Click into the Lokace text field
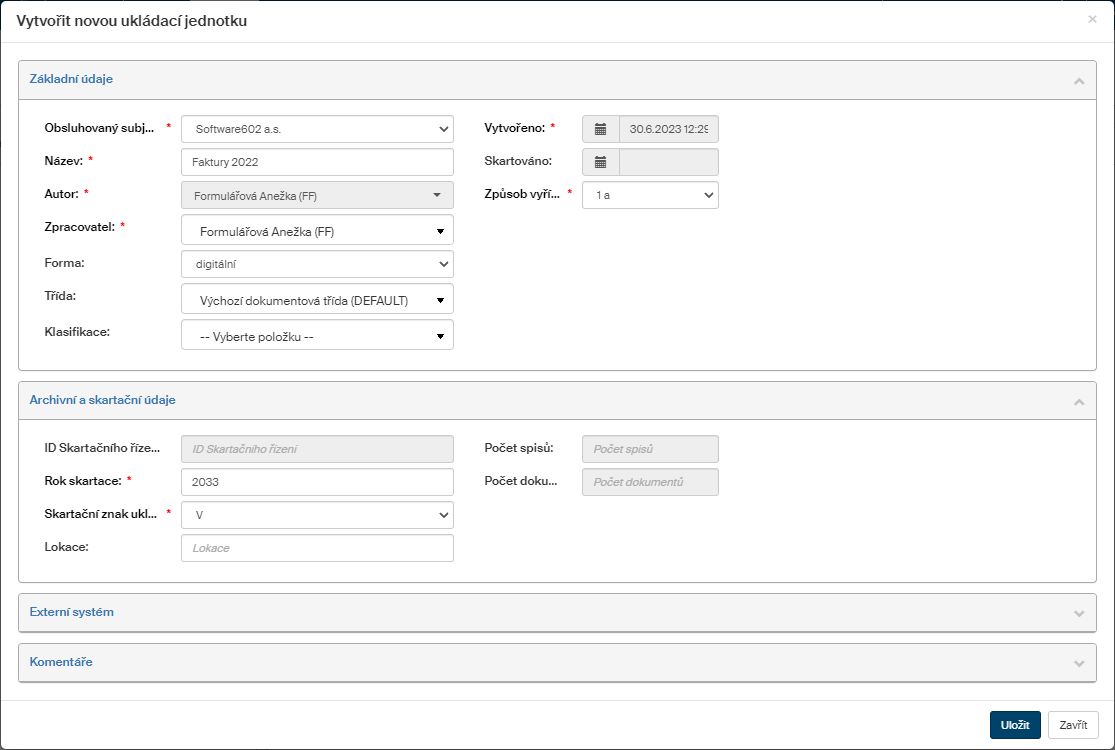The image size is (1115, 750). tap(317, 548)
